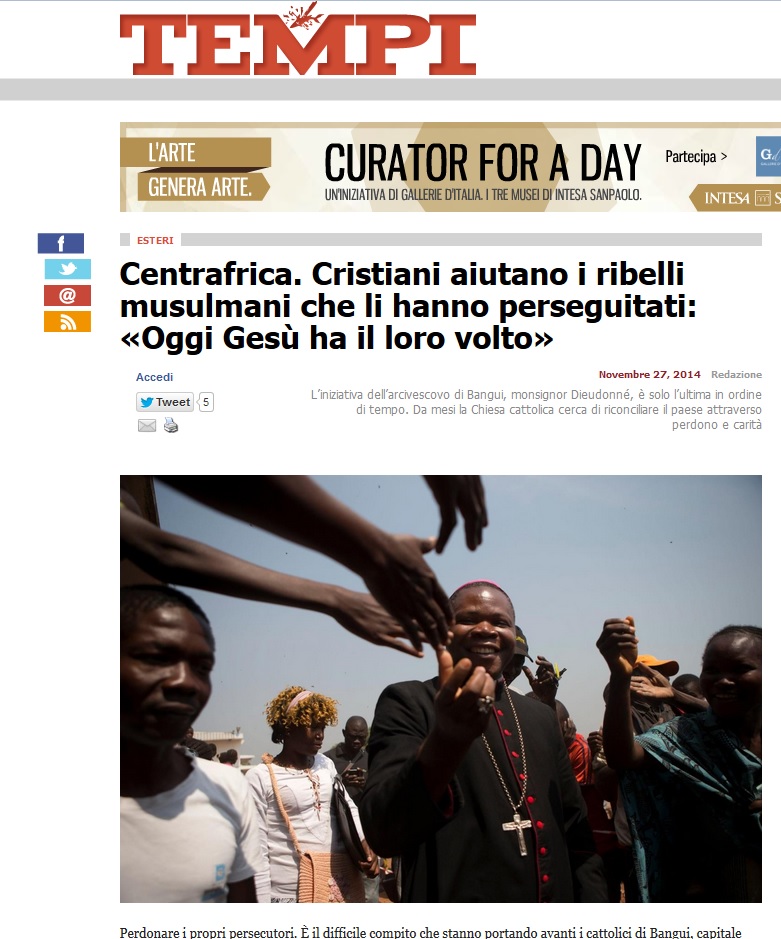Open the orange RSS feed icon
Image resolution: width=781 pixels, height=939 pixels.
(67, 322)
